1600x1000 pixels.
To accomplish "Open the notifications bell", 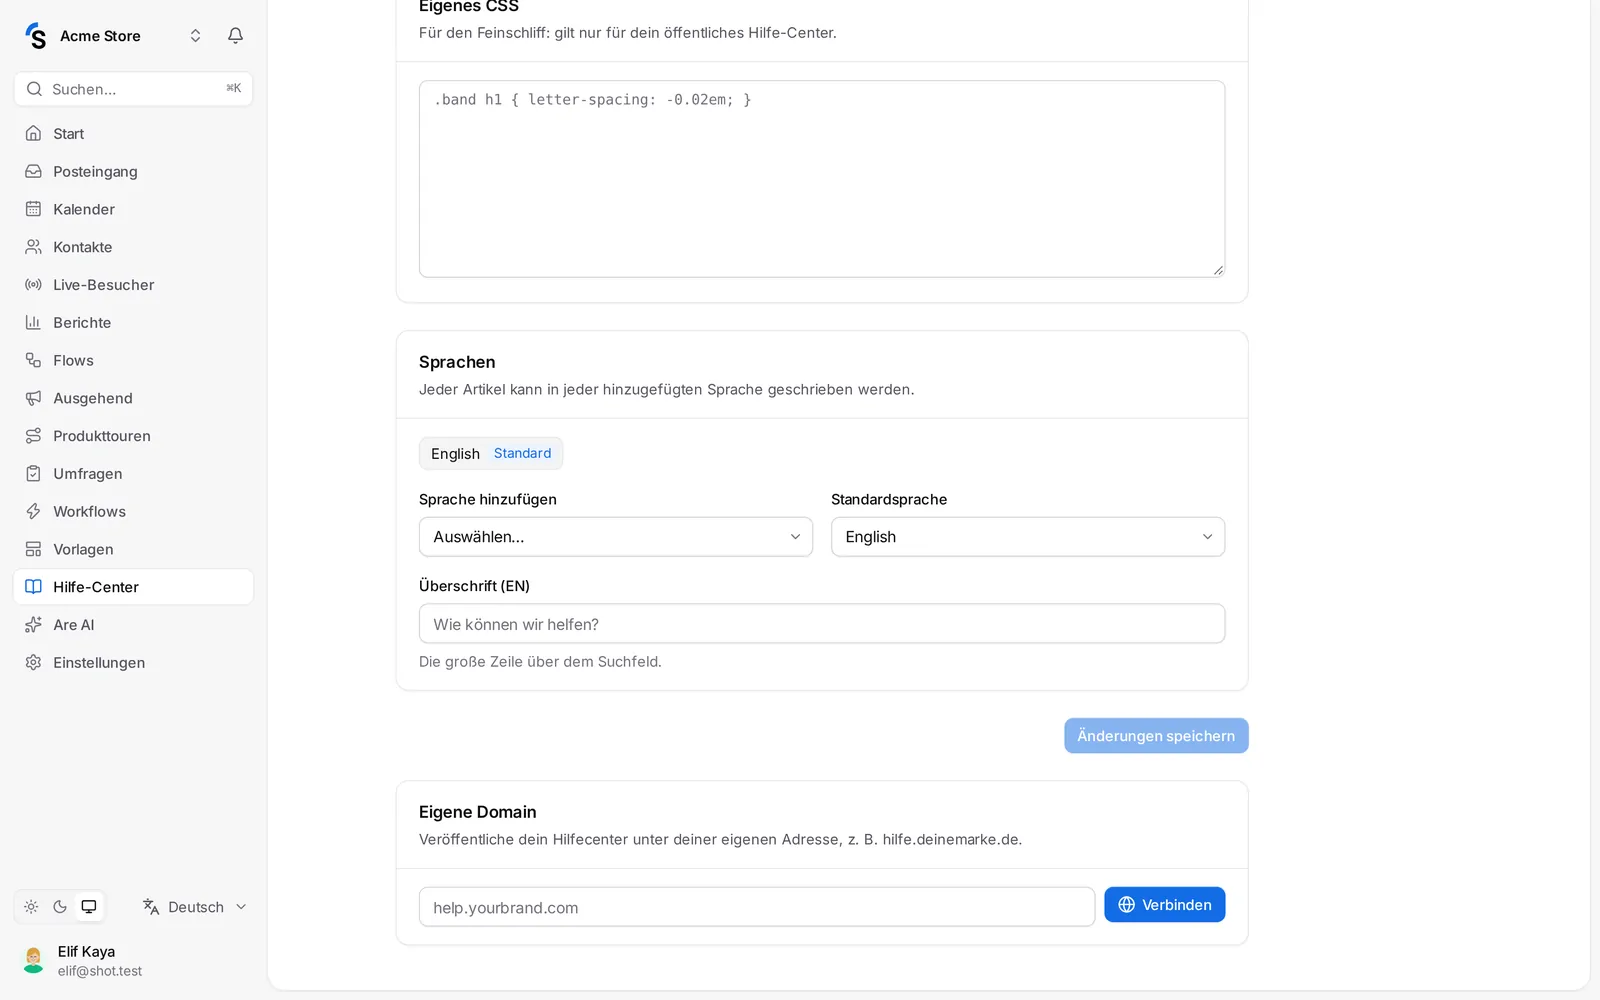I will coord(235,36).
